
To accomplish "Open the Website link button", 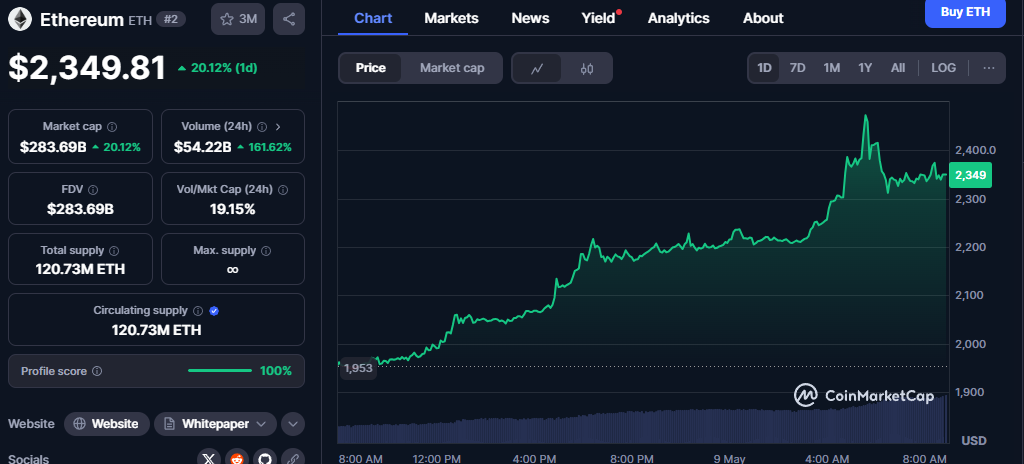I will point(106,424).
